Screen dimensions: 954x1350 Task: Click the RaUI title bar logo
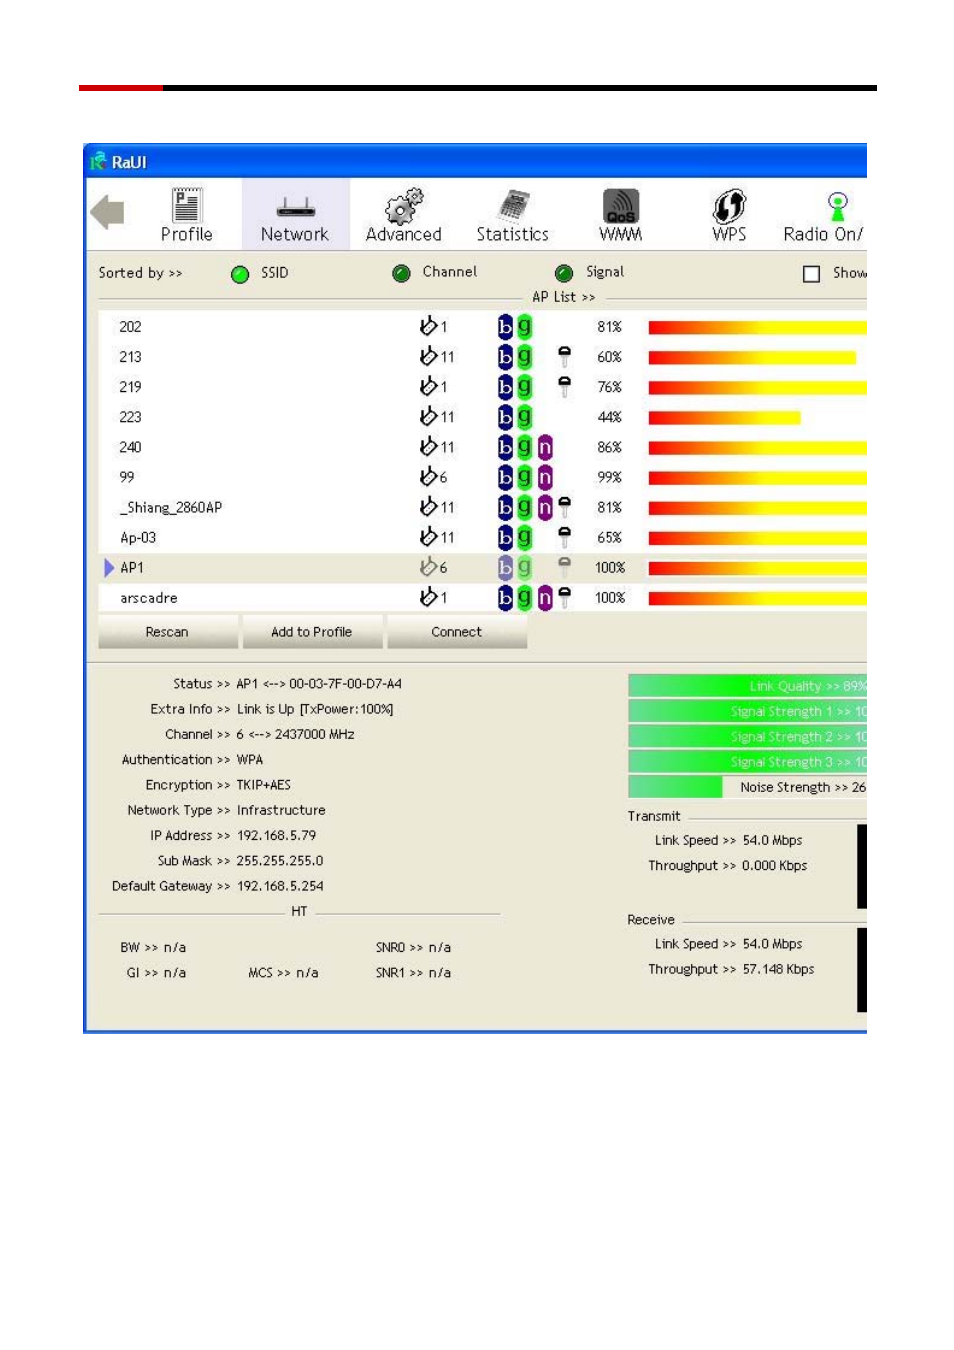[x=98, y=161]
